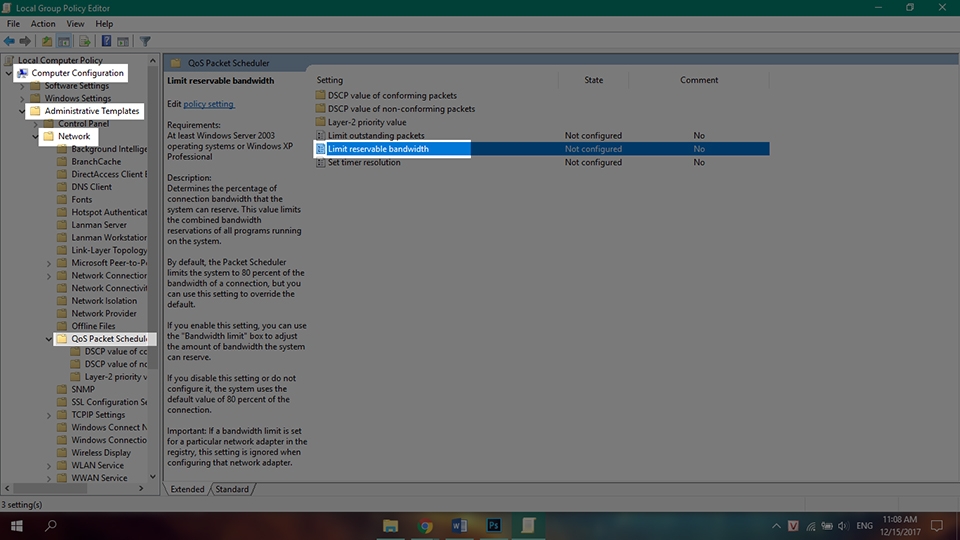960x540 pixels.
Task: Switch to the Standard tab
Action: [x=232, y=489]
